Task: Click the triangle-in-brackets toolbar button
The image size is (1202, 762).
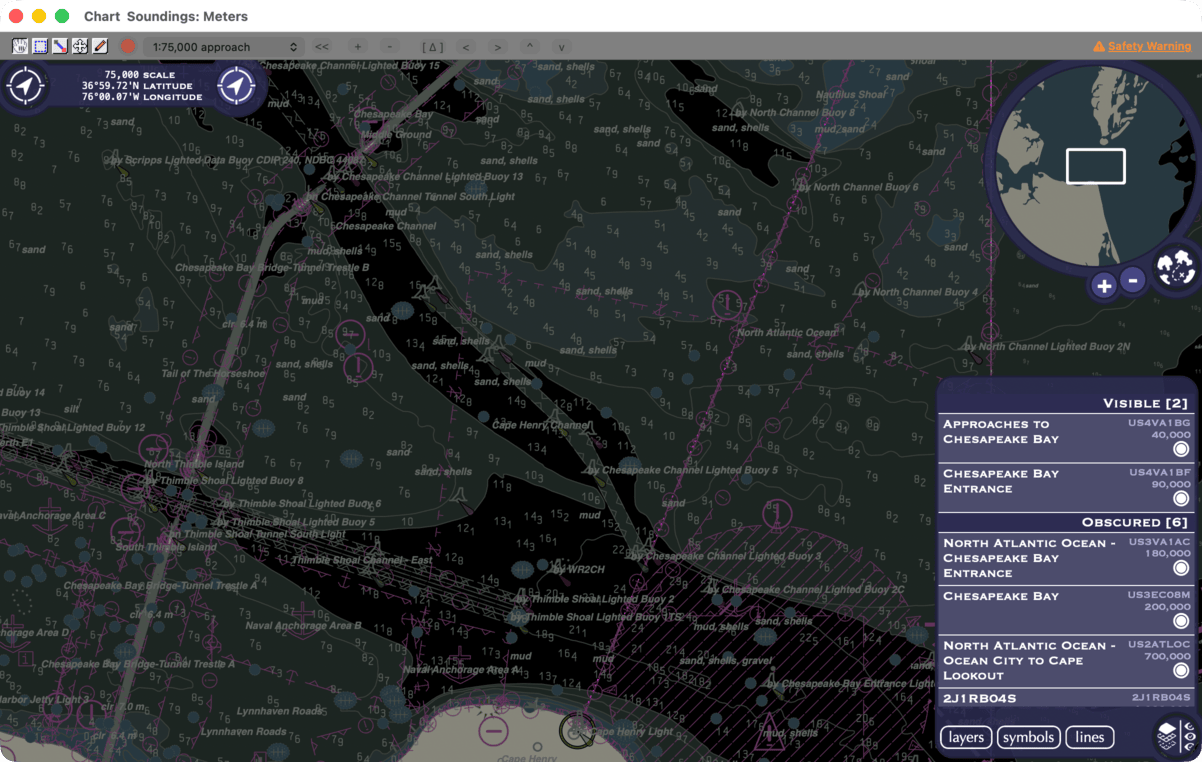Action: pos(433,47)
